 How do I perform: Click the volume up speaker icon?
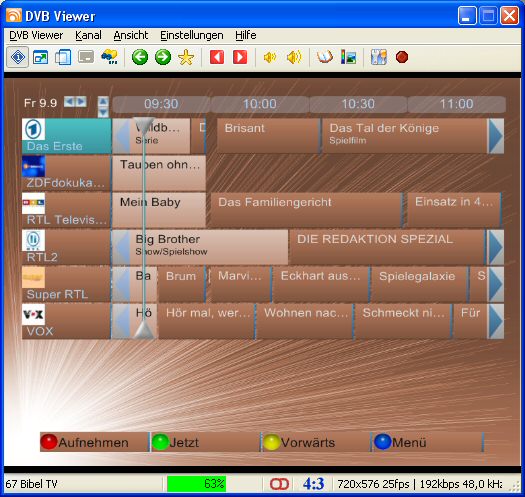point(294,57)
